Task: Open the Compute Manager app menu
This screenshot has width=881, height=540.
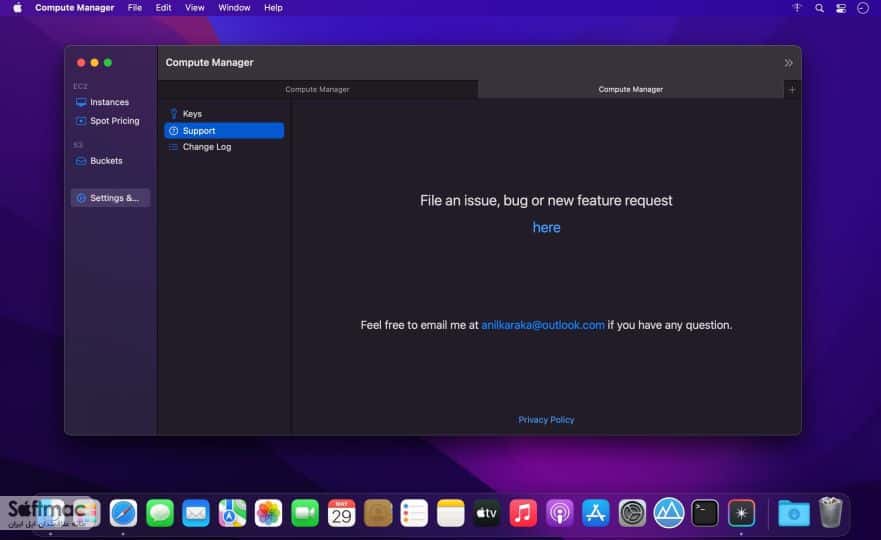Action: [x=74, y=8]
